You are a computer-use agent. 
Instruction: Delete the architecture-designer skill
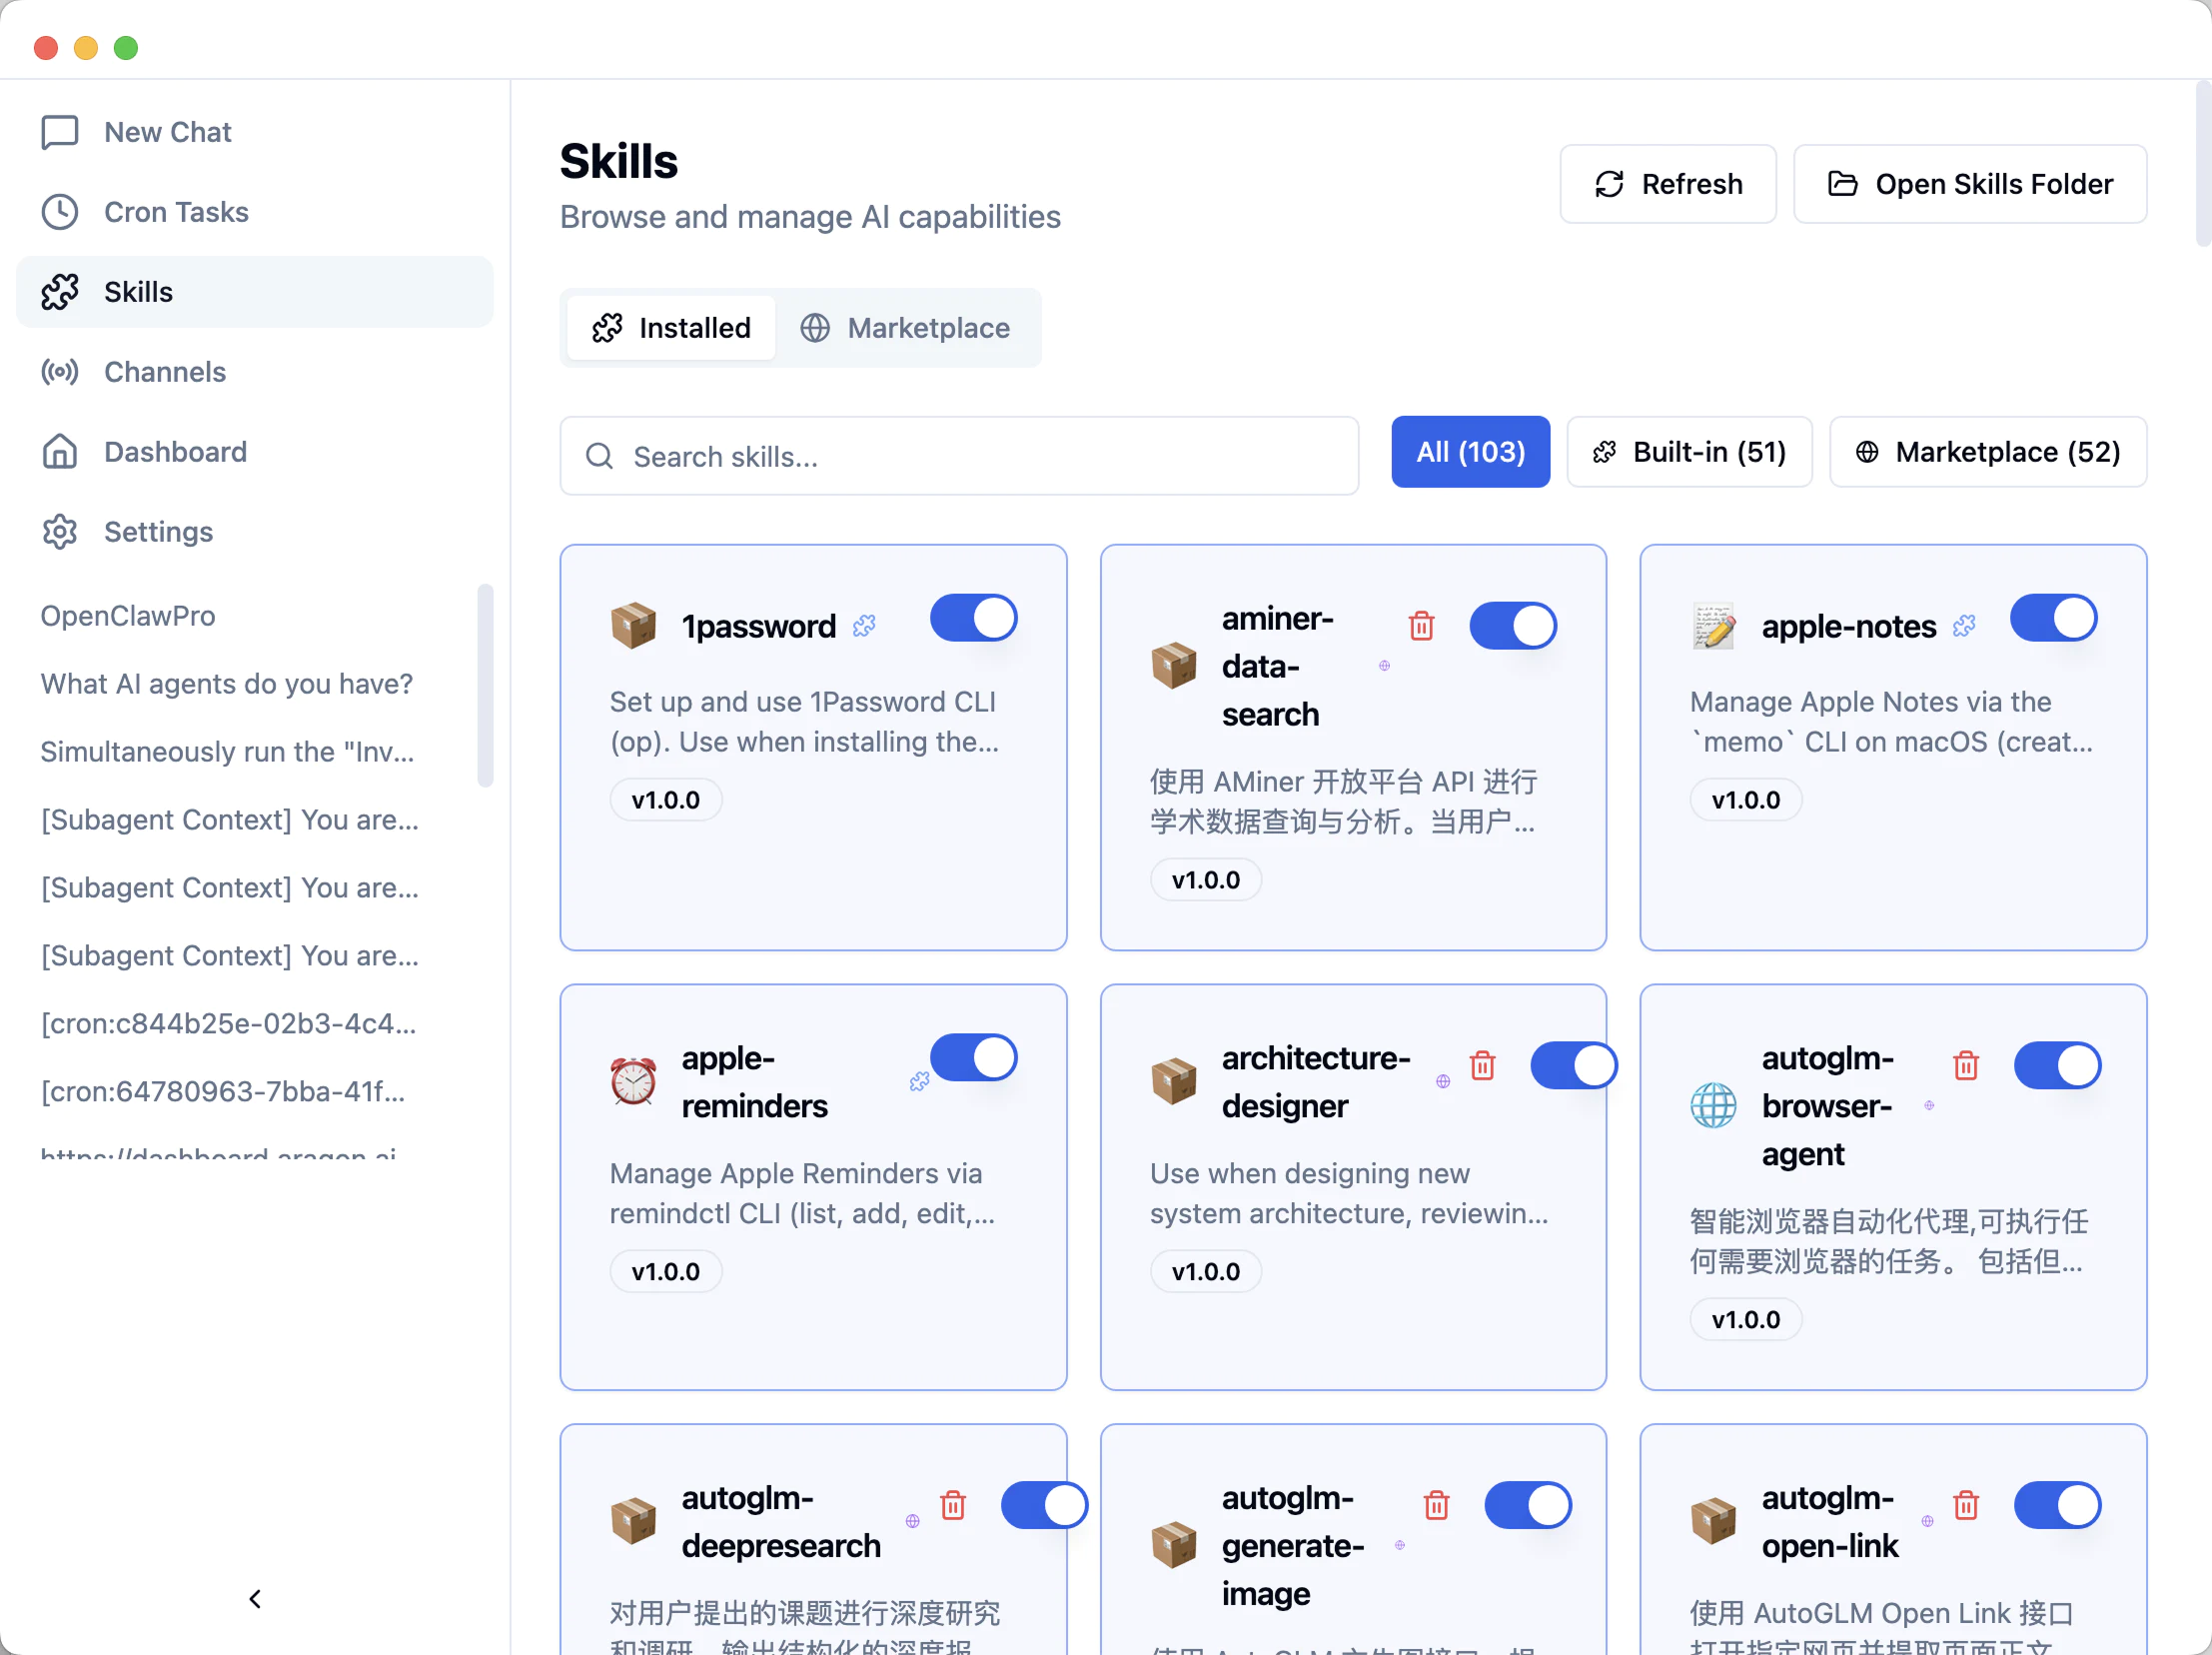point(1482,1065)
